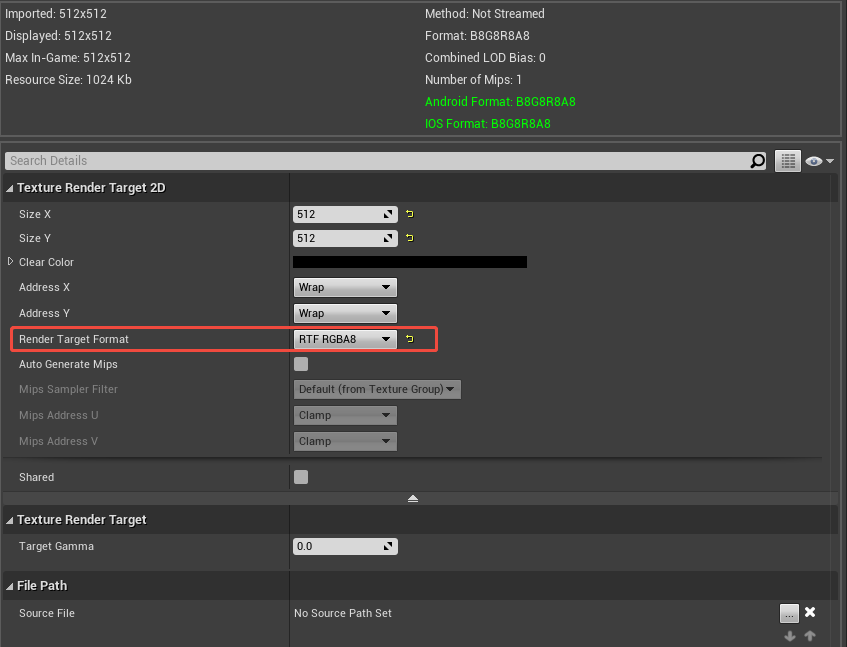Open the property matrix grid view icon

[788, 160]
